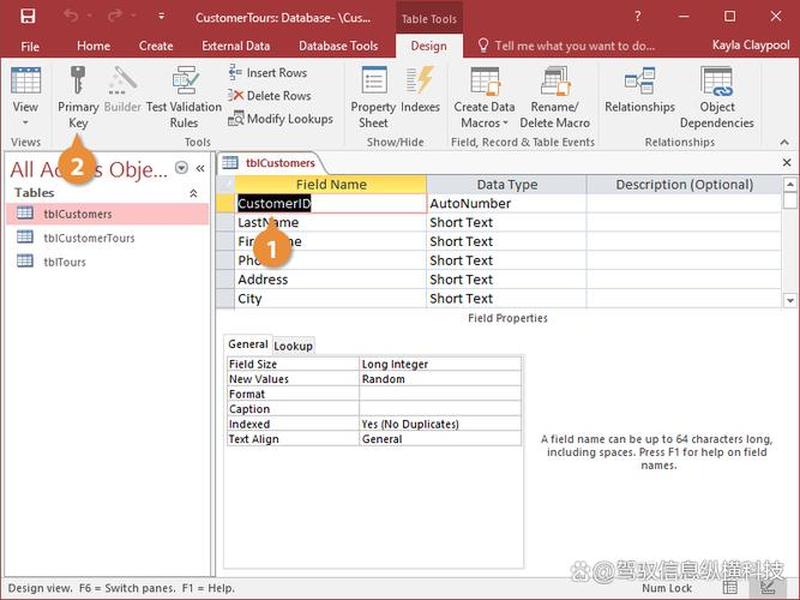Screen dimensions: 800x600
Task: Click the Undo arrow icon
Action: 70,16
